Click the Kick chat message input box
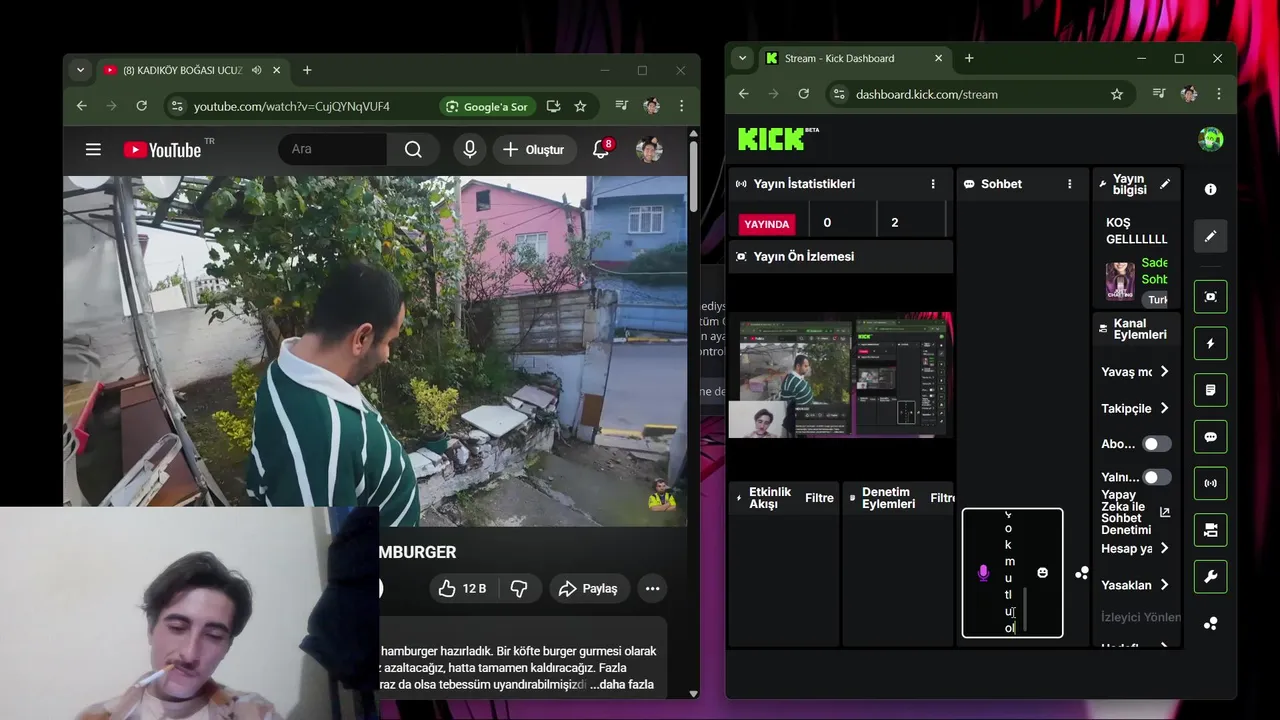1280x720 pixels. 1013,573
